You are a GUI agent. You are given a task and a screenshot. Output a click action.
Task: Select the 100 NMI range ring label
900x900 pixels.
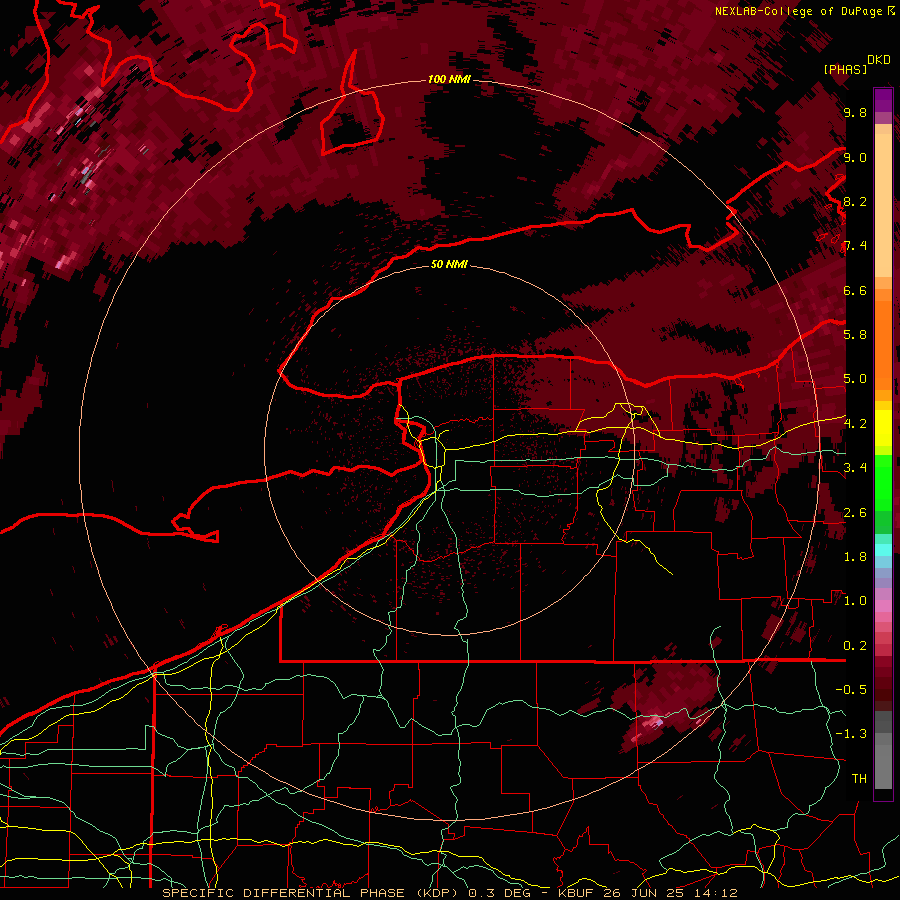point(449,79)
